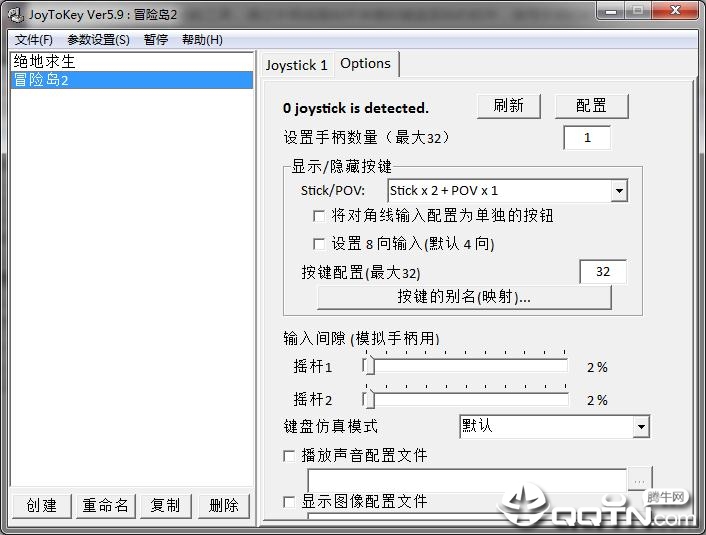Open the 帮助(H) menu
This screenshot has width=706, height=535.
point(202,40)
